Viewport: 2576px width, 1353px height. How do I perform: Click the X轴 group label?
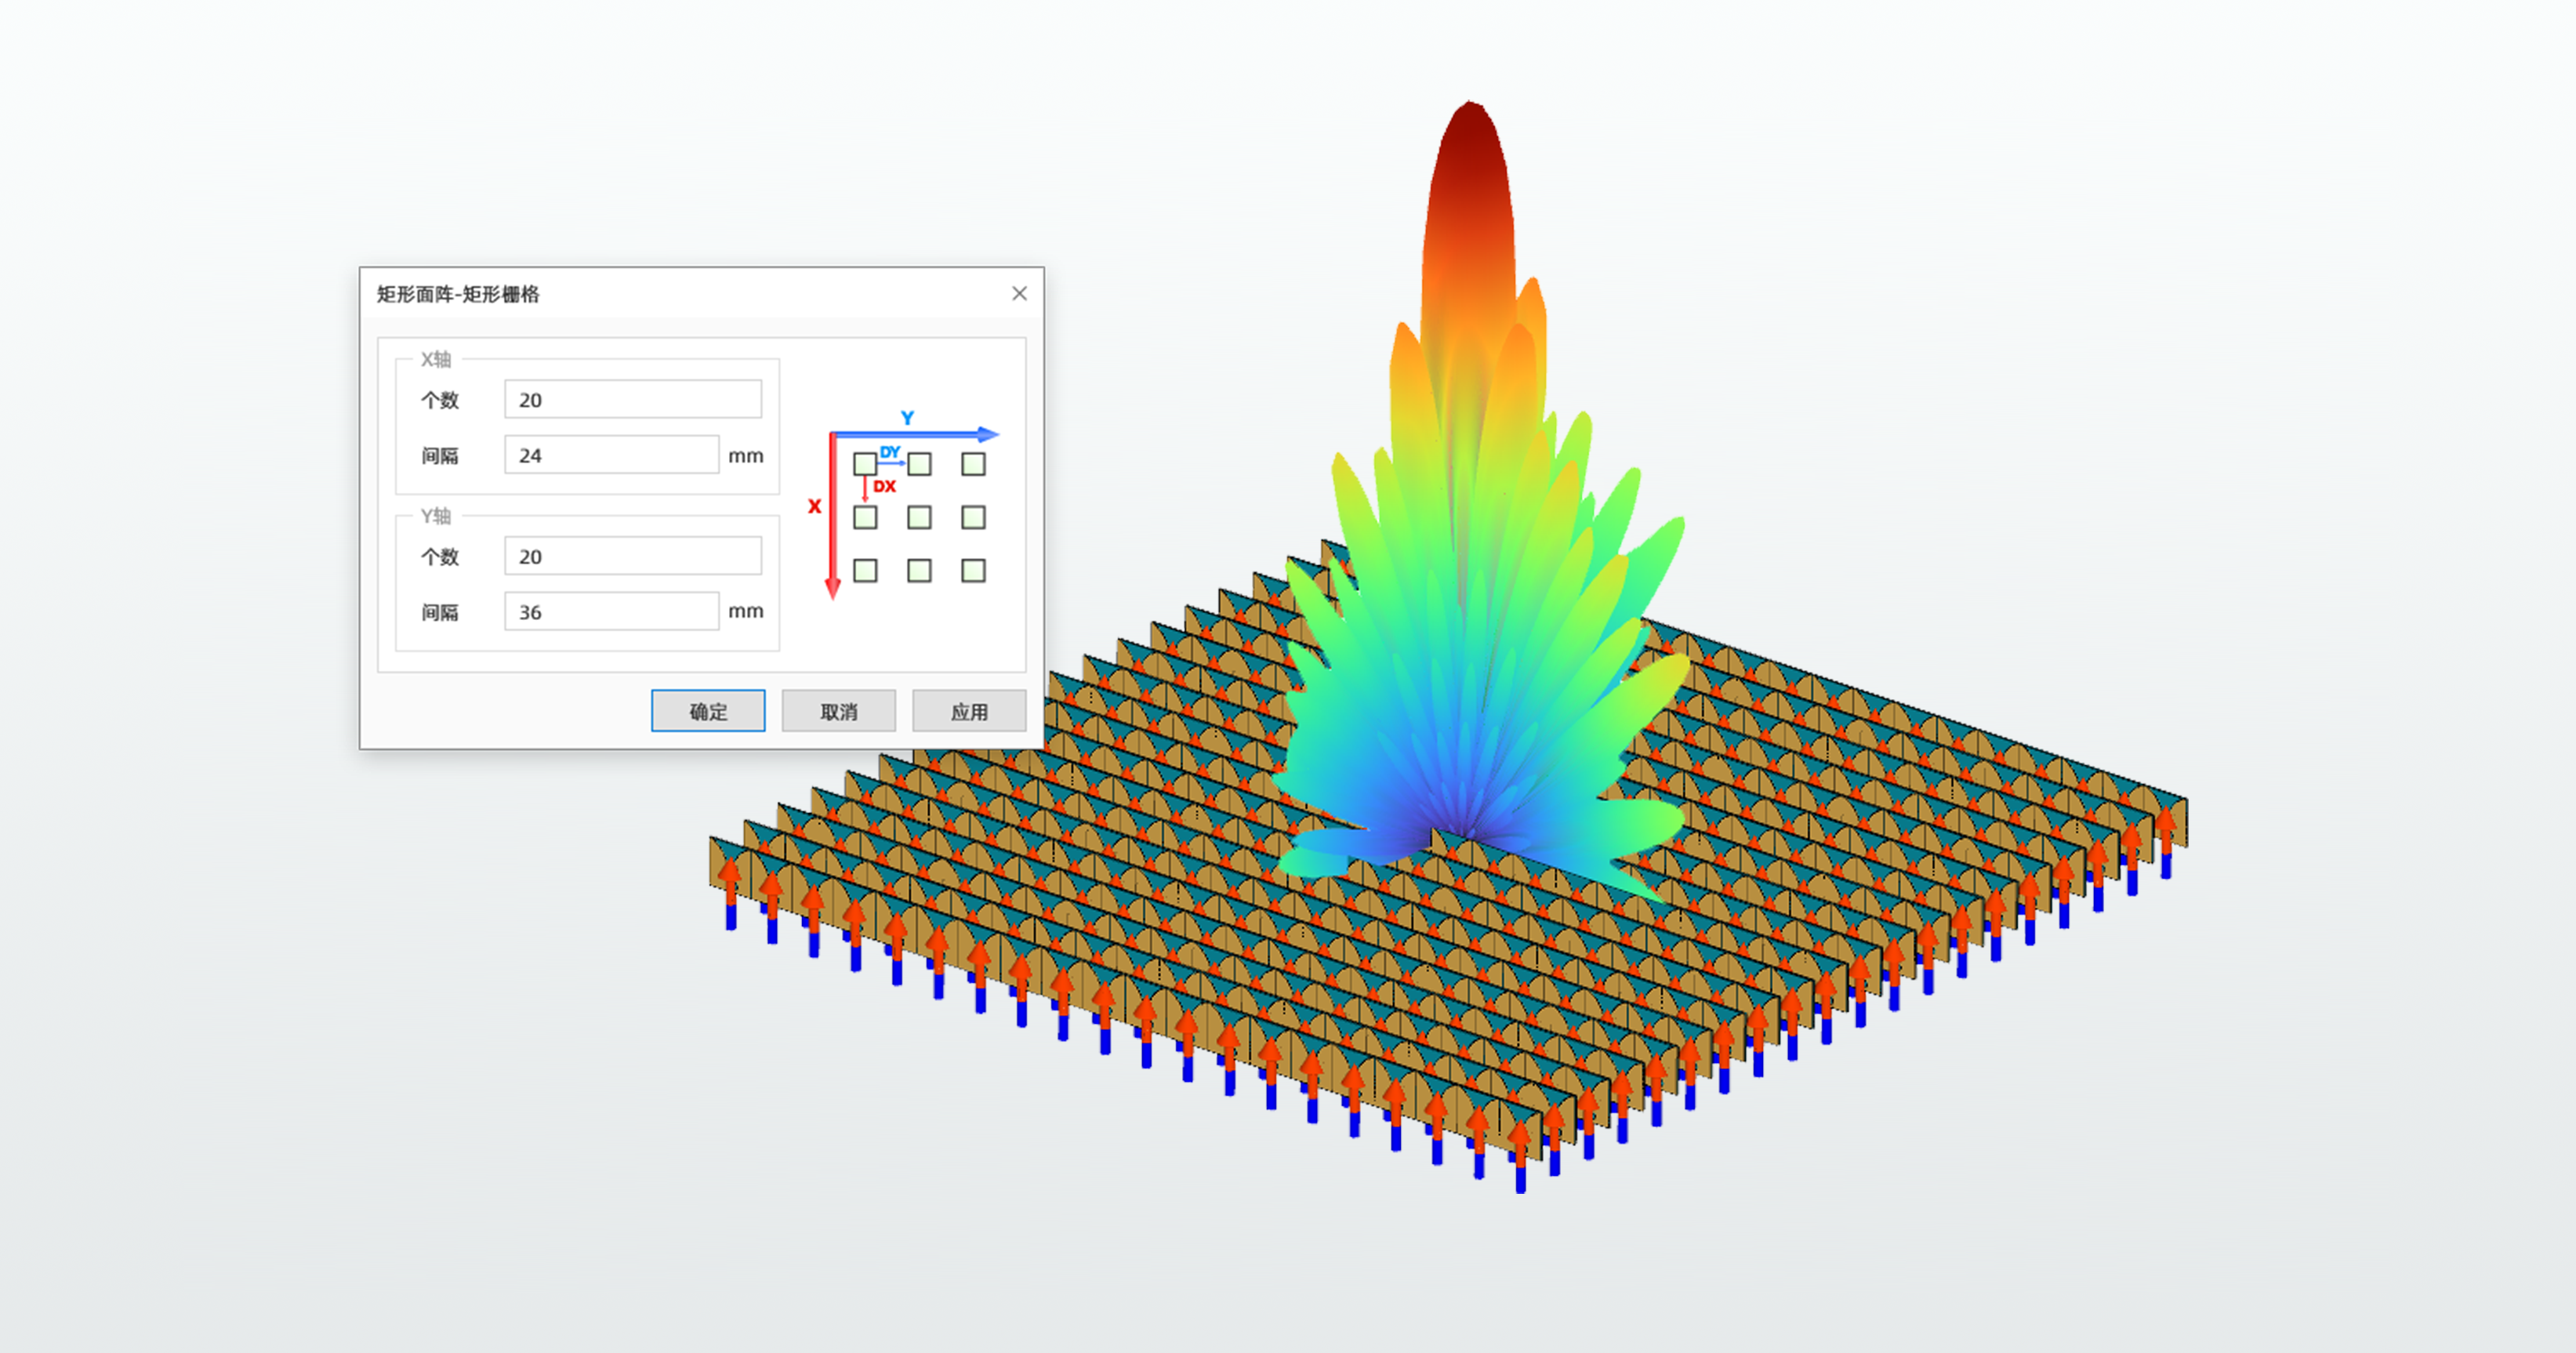click(435, 359)
